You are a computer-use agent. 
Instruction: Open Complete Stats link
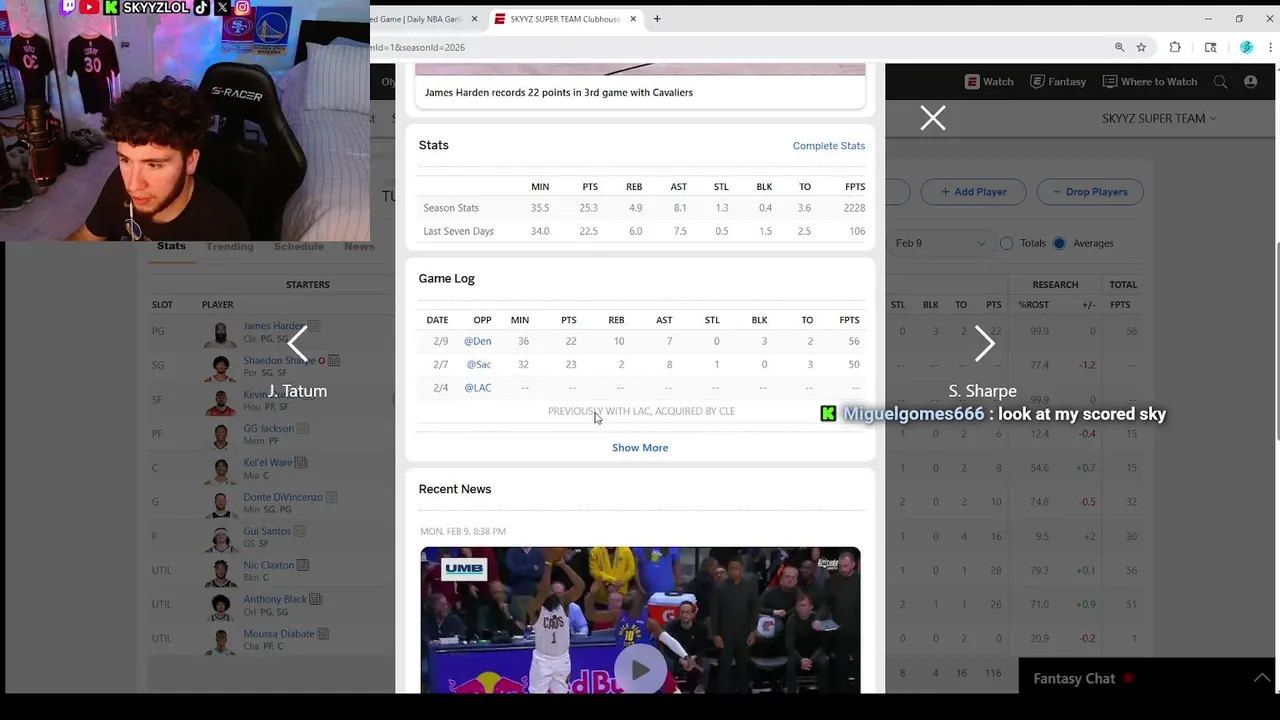pos(829,146)
